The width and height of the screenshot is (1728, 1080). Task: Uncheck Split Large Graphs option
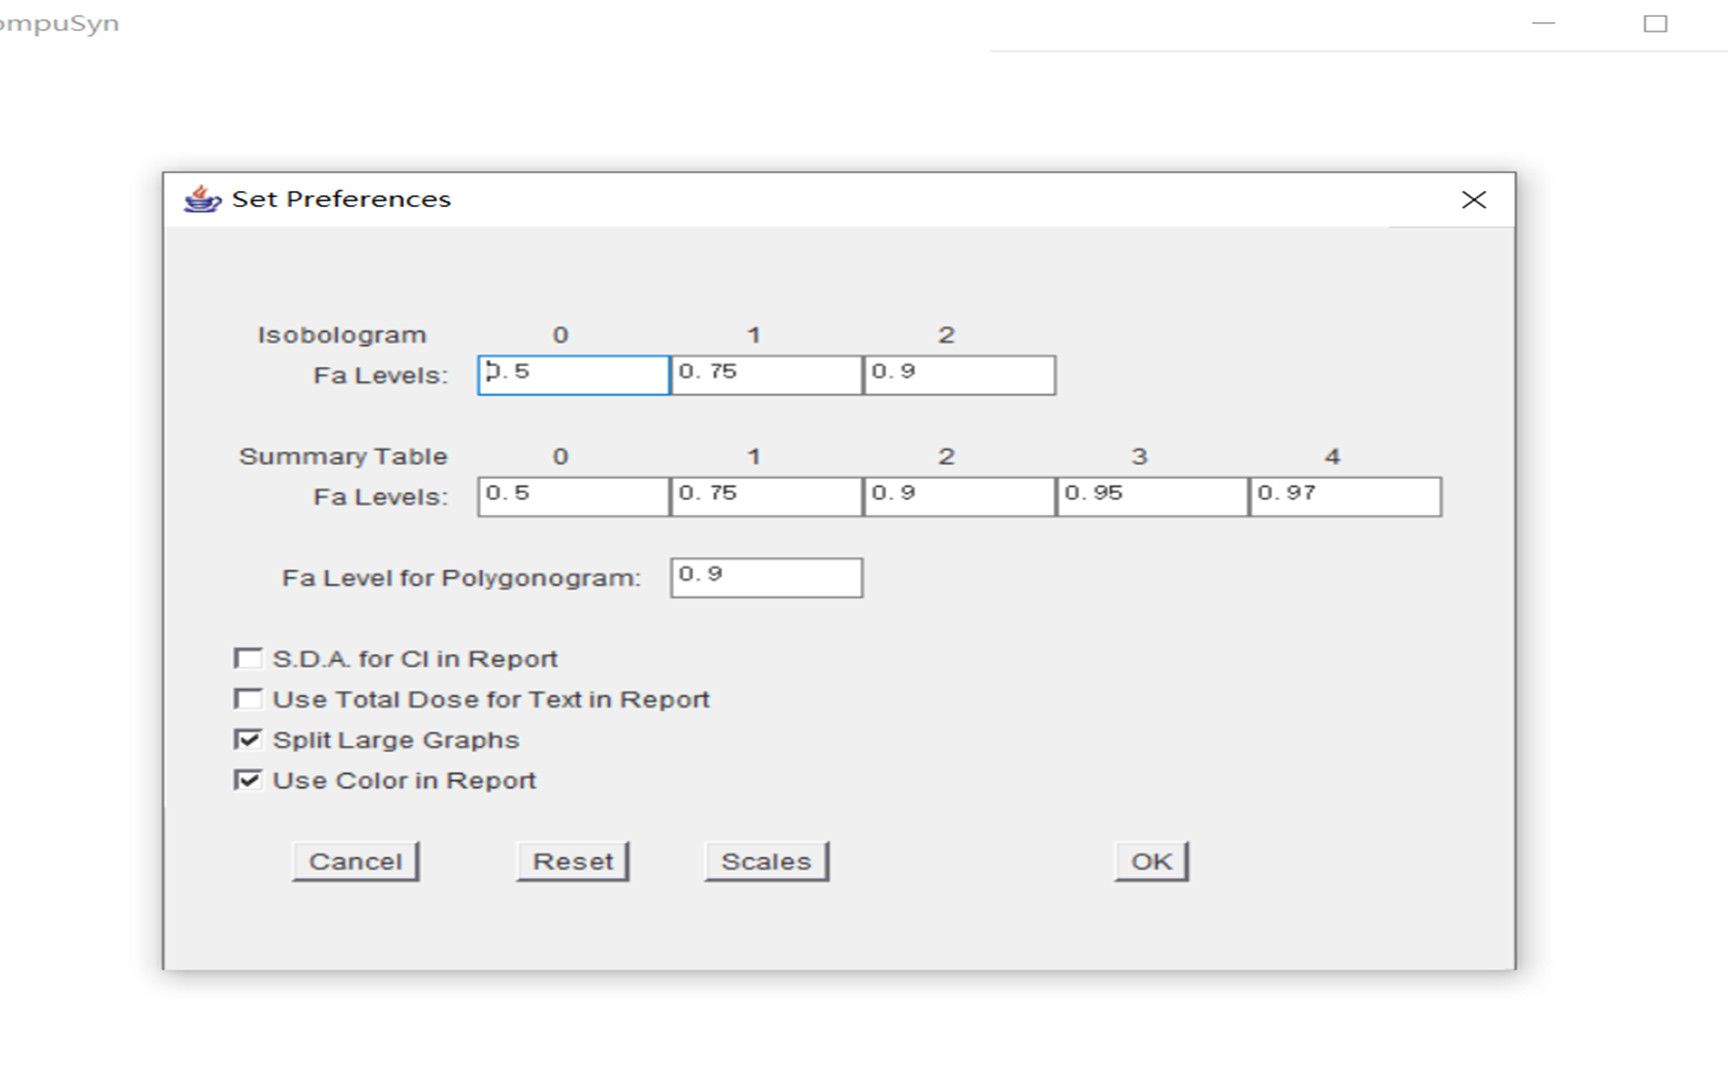(248, 740)
